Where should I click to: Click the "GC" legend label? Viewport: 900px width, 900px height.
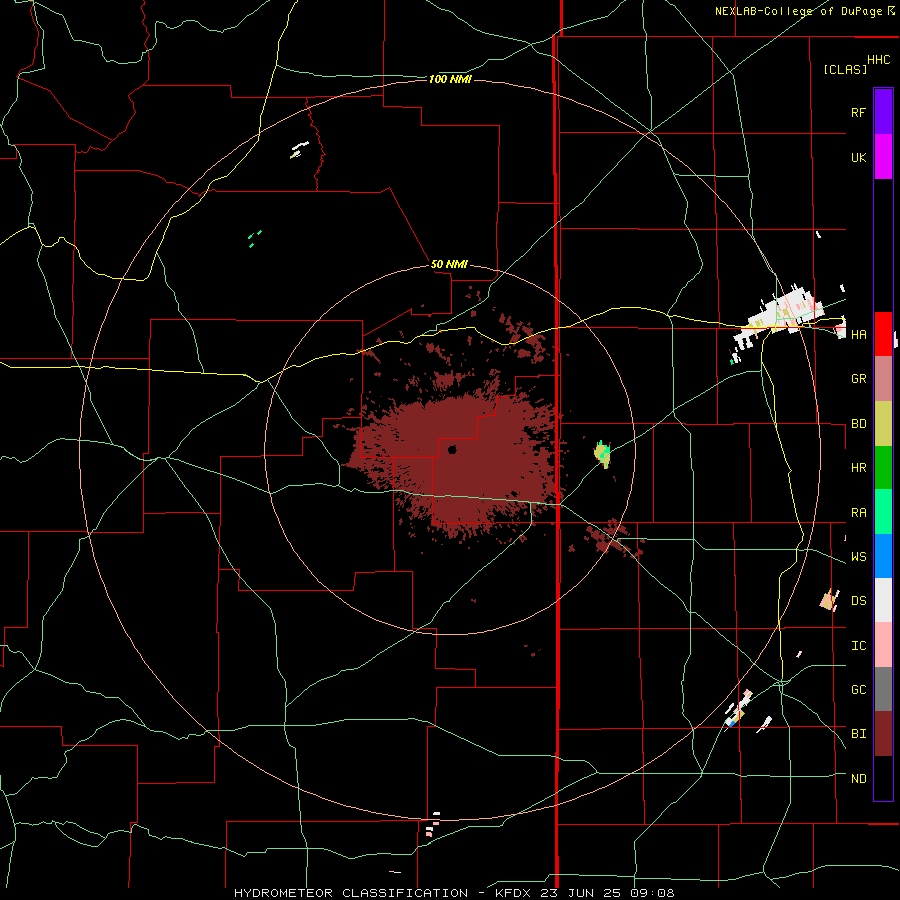858,690
